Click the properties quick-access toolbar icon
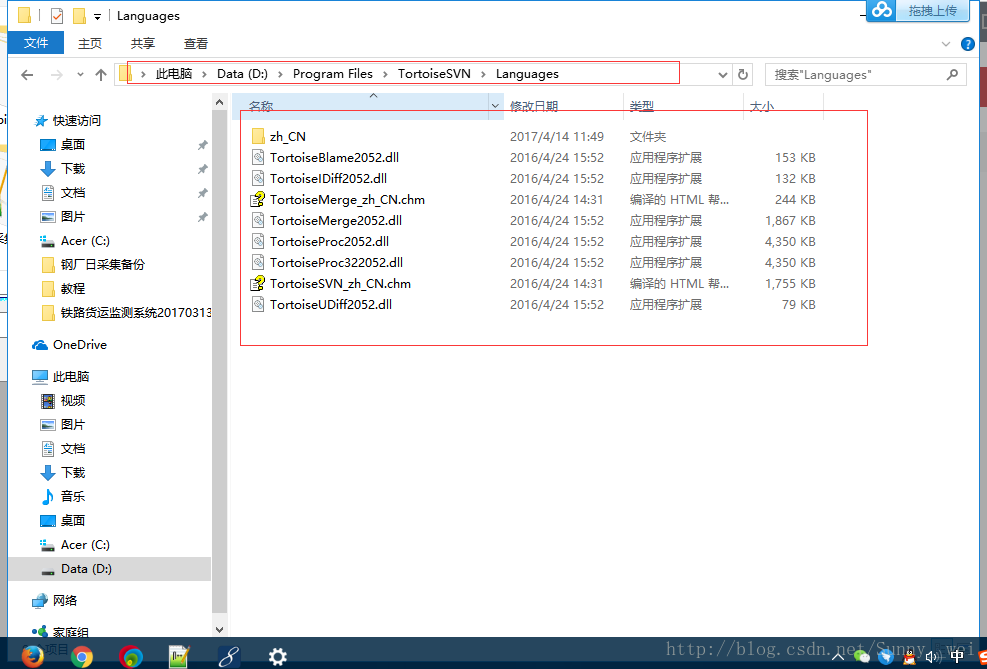 (x=57, y=16)
